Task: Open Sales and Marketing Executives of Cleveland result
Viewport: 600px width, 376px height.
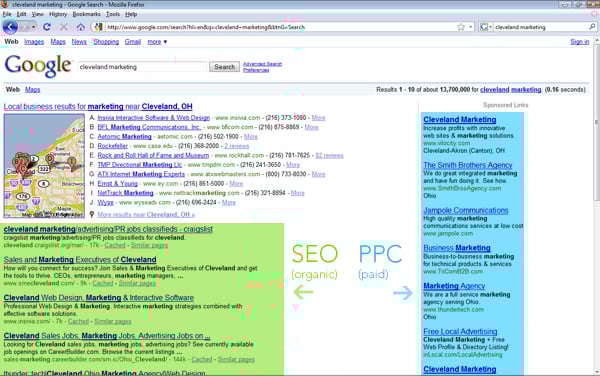Action: coord(80,259)
